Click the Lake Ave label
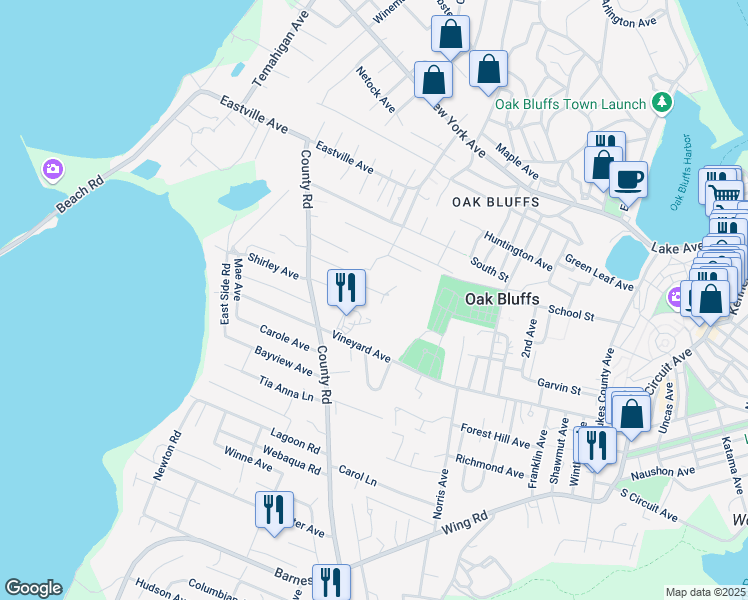Screen dimensions: 748x600 tap(677, 248)
